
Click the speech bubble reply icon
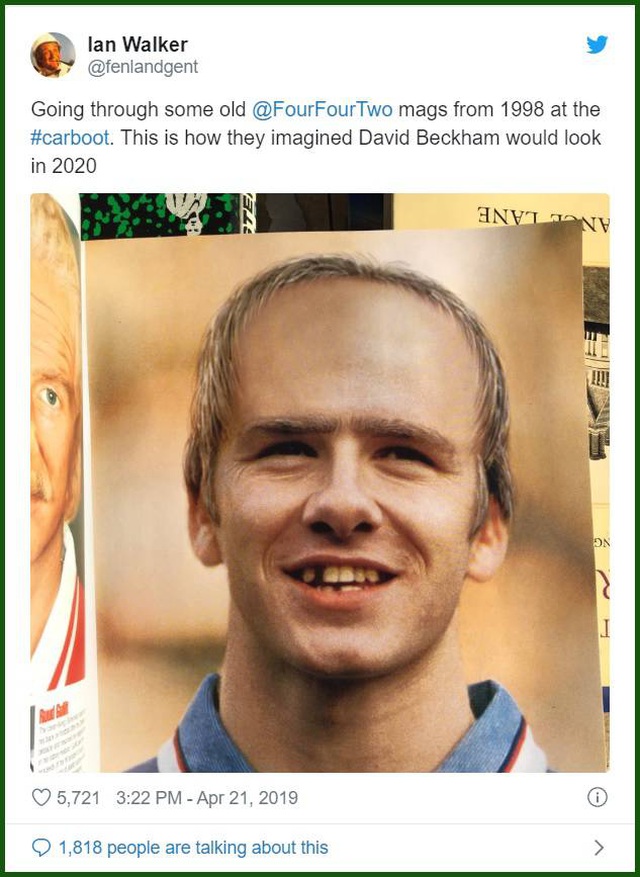(x=41, y=848)
